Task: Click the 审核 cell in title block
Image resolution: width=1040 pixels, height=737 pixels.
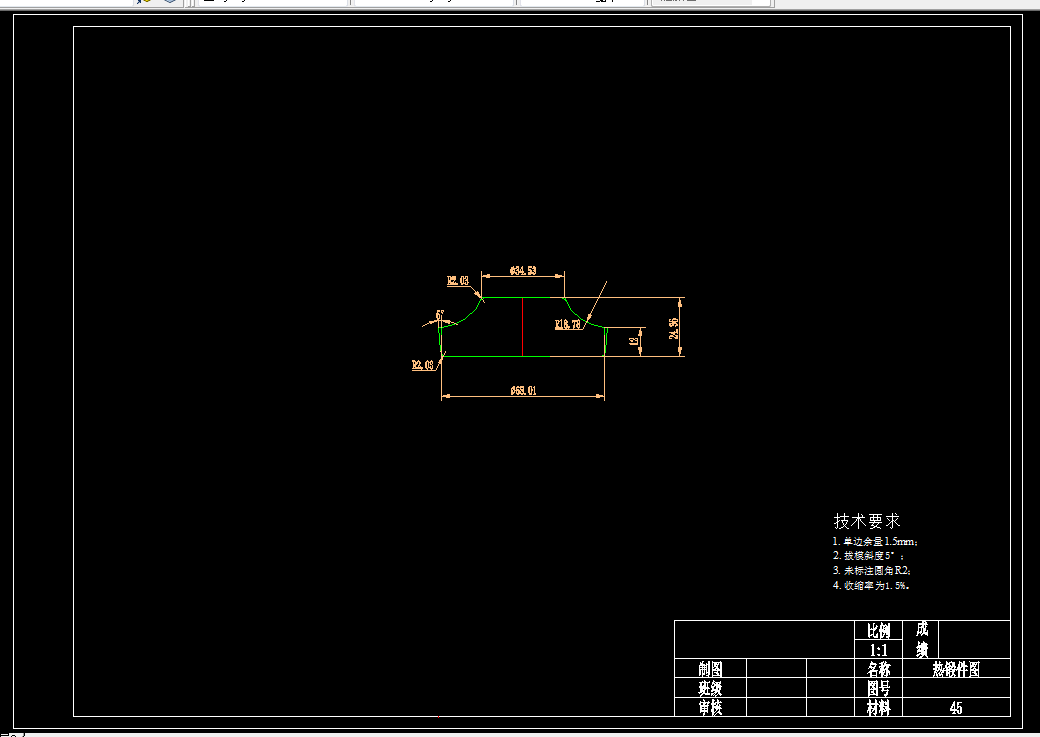Action: pyautogui.click(x=710, y=707)
